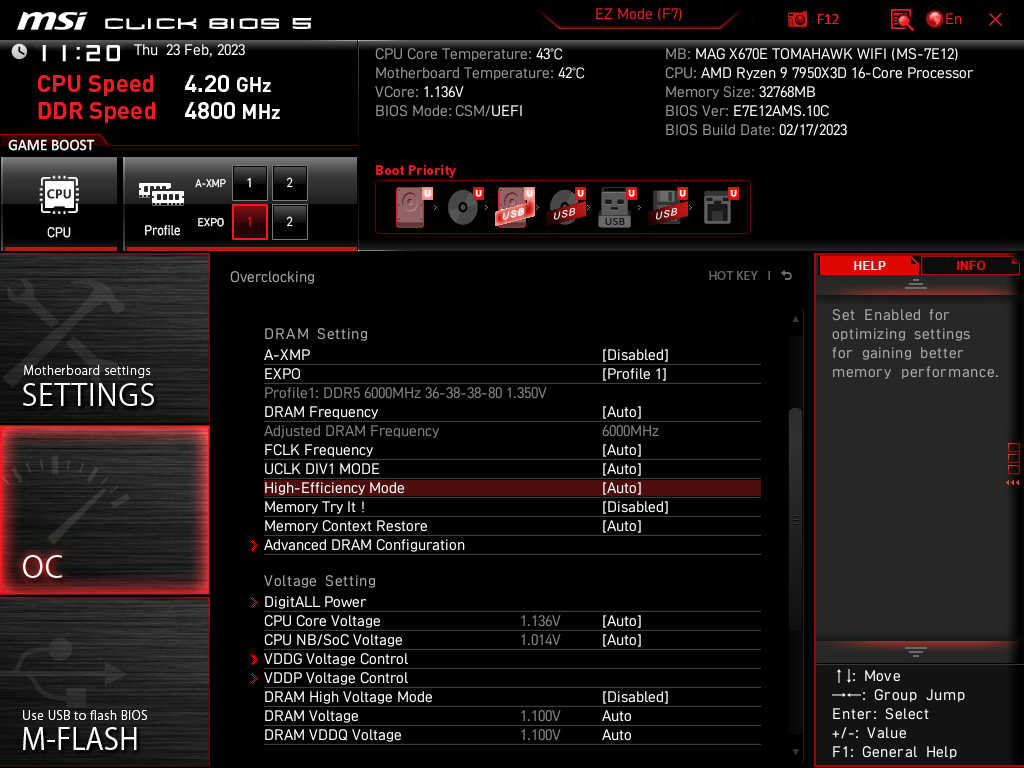Click the clock icon beside the time
The image size is (1024, 768).
[20, 51]
